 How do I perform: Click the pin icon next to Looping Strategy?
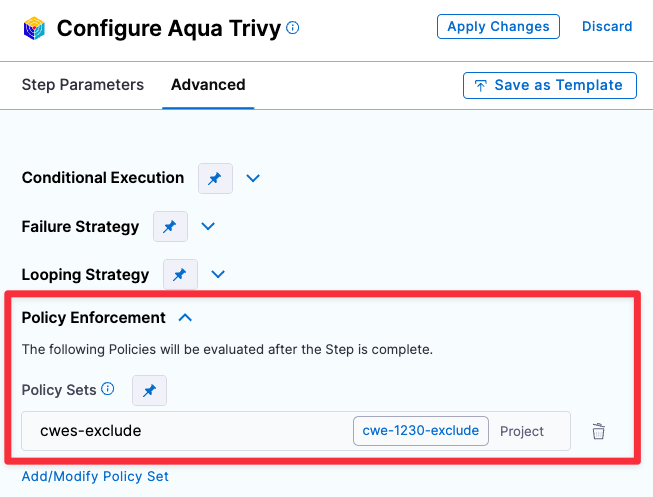click(x=180, y=274)
